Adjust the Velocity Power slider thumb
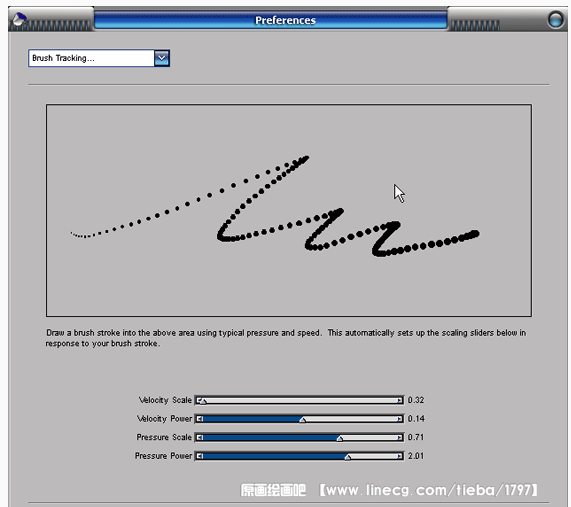 coord(303,420)
